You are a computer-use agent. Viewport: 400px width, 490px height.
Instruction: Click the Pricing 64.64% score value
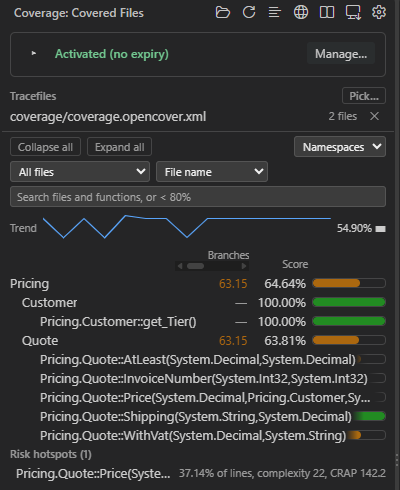click(x=285, y=284)
